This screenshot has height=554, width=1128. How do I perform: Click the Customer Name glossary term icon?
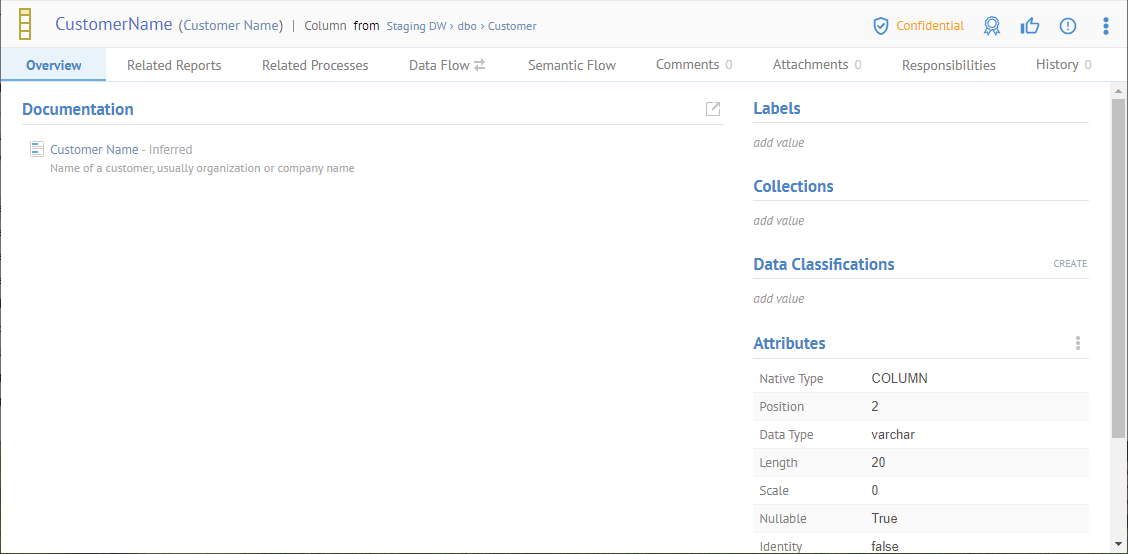tap(37, 149)
